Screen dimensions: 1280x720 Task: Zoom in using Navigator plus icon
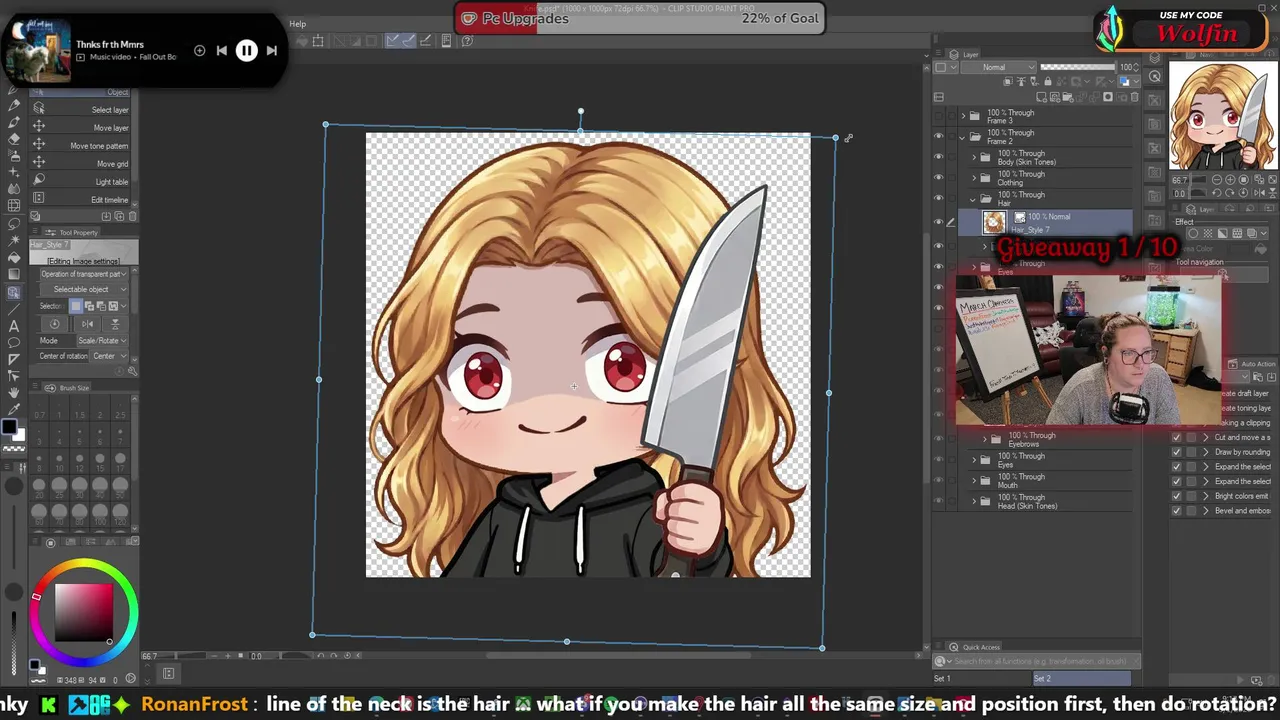coord(1229,180)
